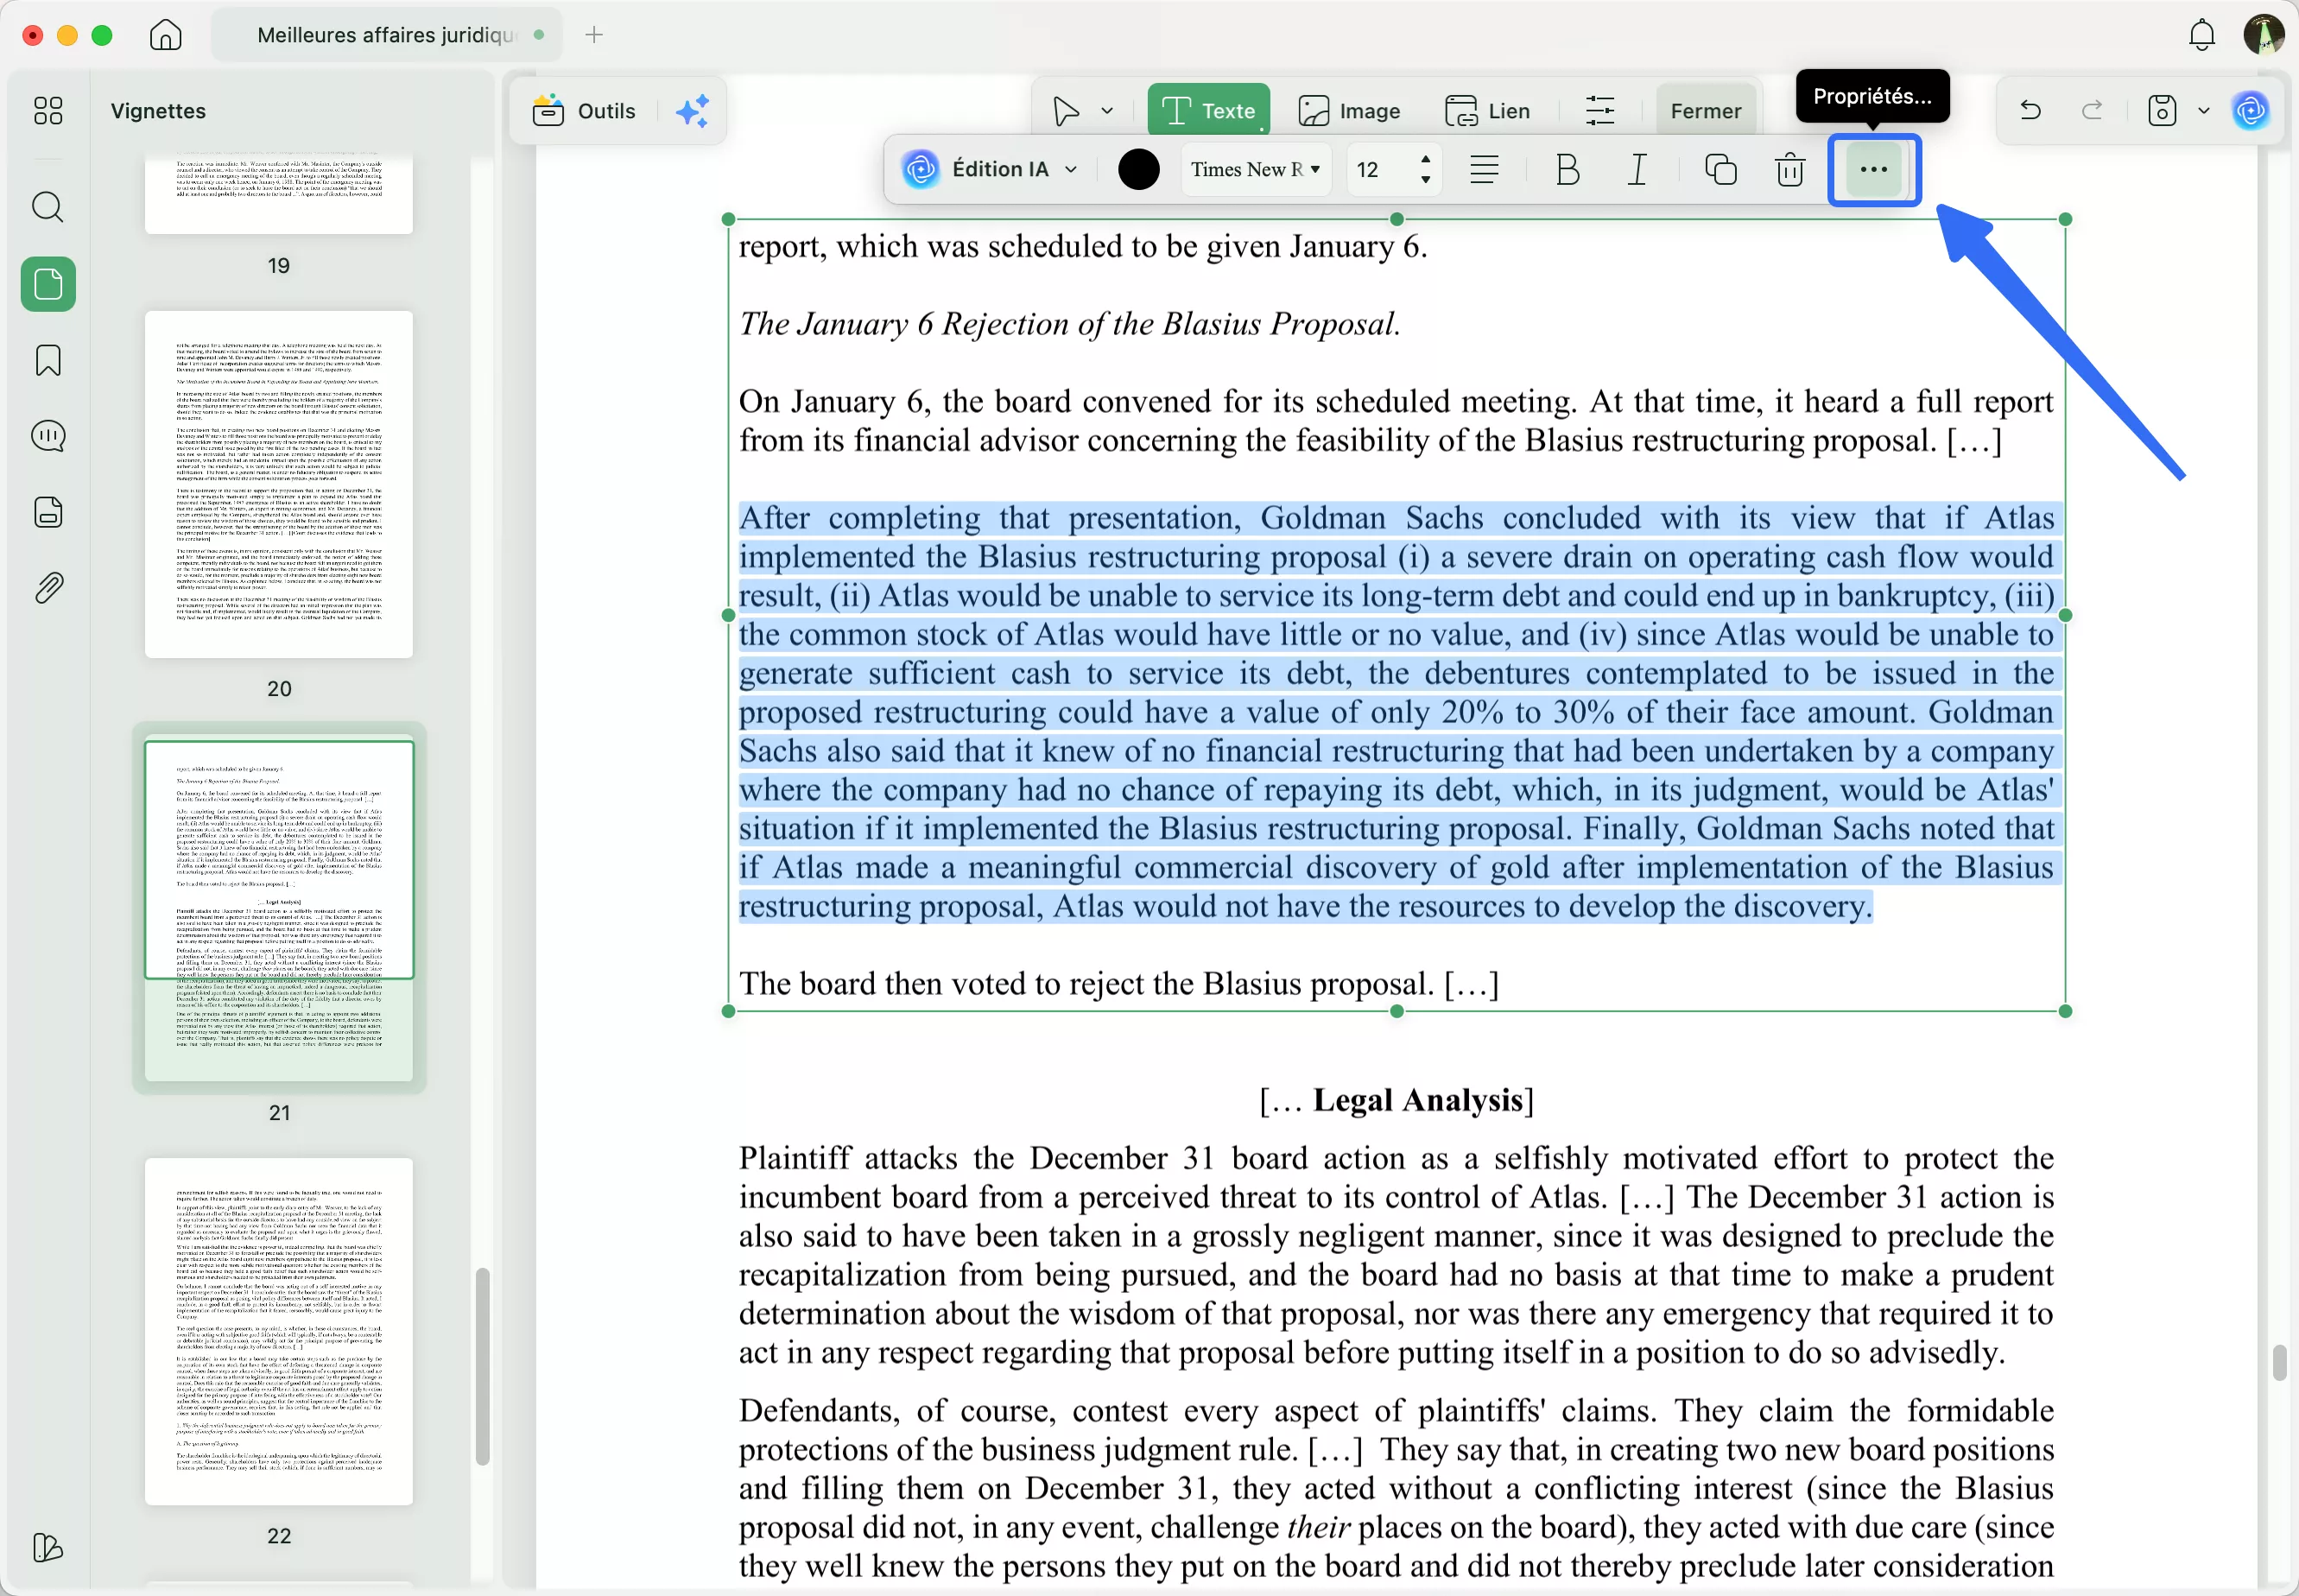
Task: Open the search panel in left sidebar
Action: pos(47,207)
